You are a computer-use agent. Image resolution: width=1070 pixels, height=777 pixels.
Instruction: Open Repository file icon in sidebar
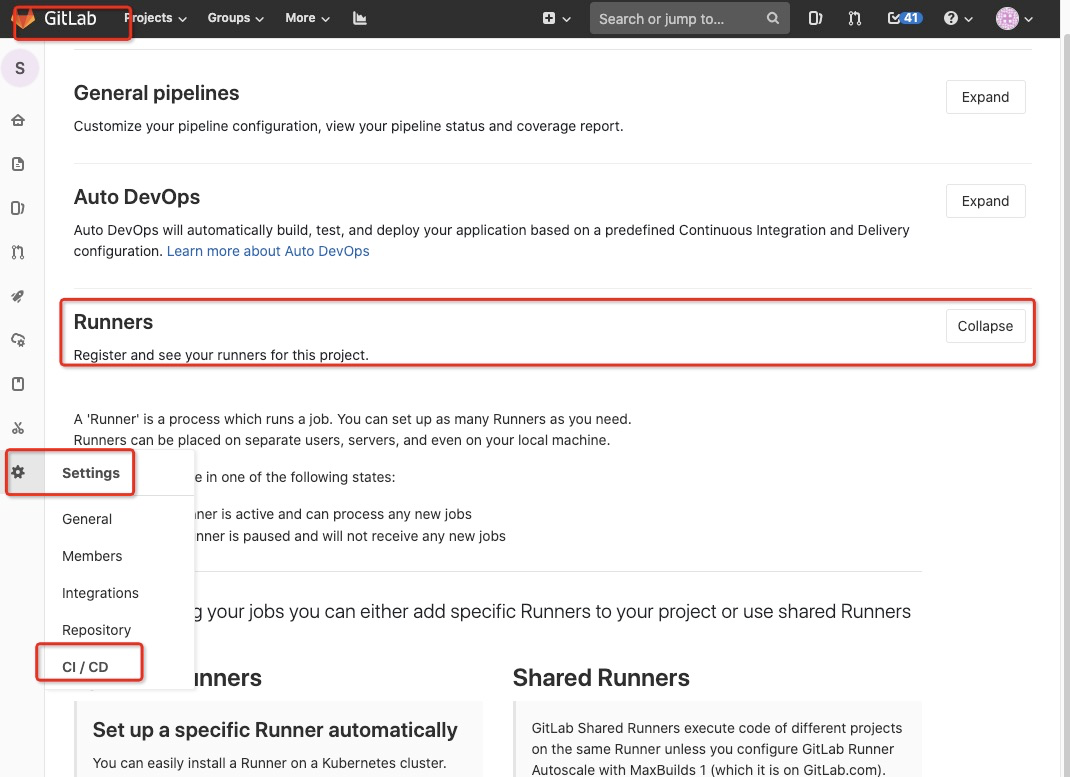tap(18, 164)
